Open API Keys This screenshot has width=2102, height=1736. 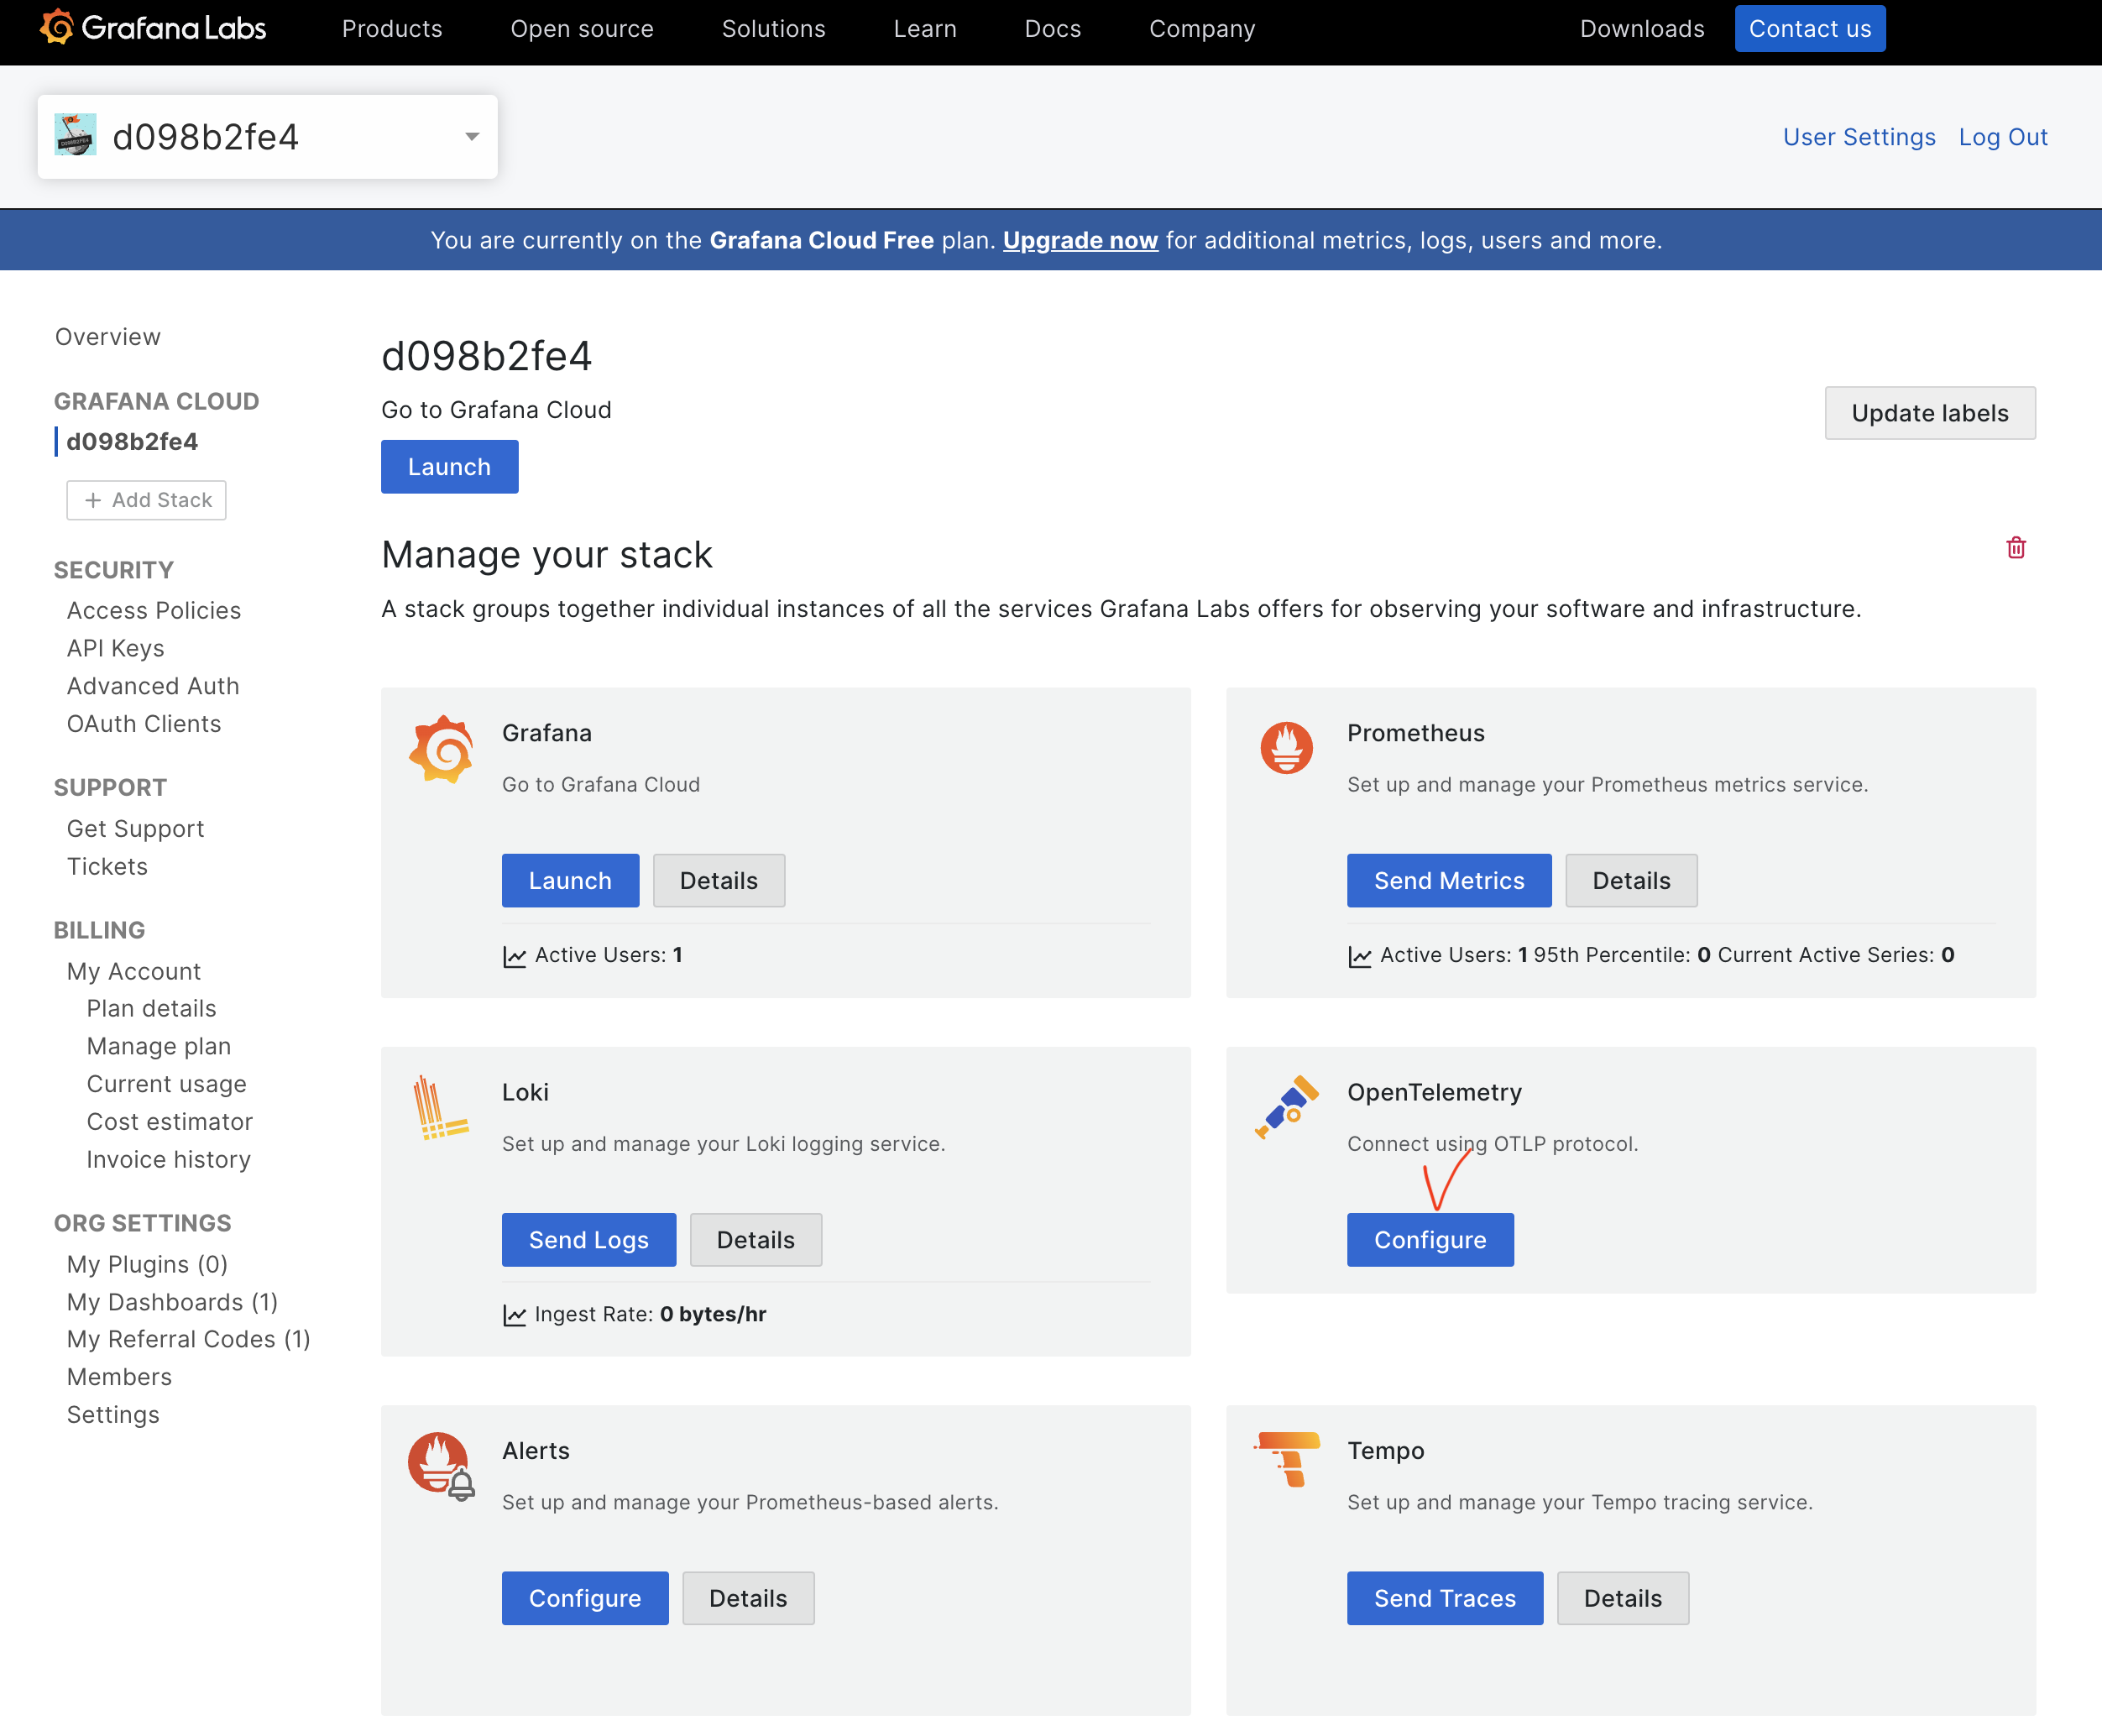tap(116, 649)
